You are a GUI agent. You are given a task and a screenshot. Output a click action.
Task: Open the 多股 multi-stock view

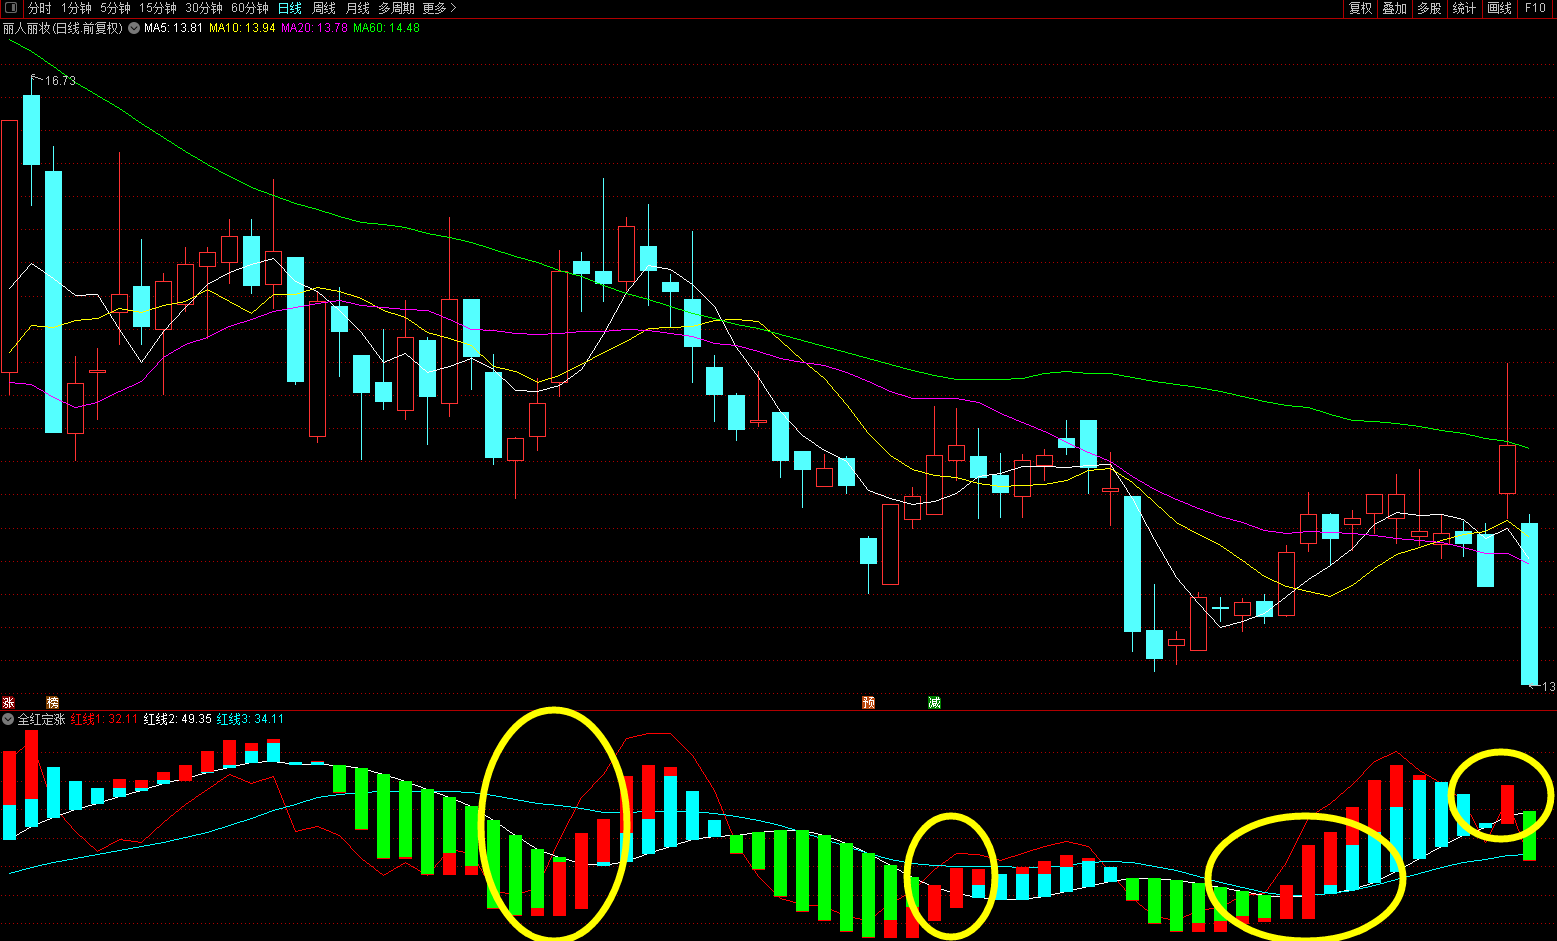click(1429, 8)
